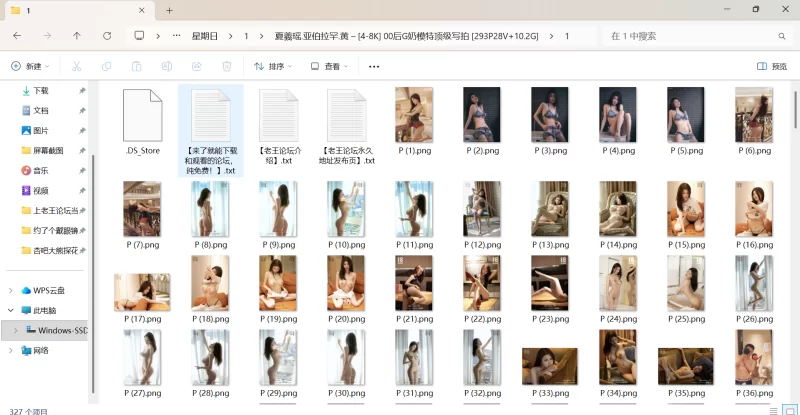The height and width of the screenshot is (415, 800).
Task: Click the pin icon beside 文档
Action: pyautogui.click(x=82, y=111)
